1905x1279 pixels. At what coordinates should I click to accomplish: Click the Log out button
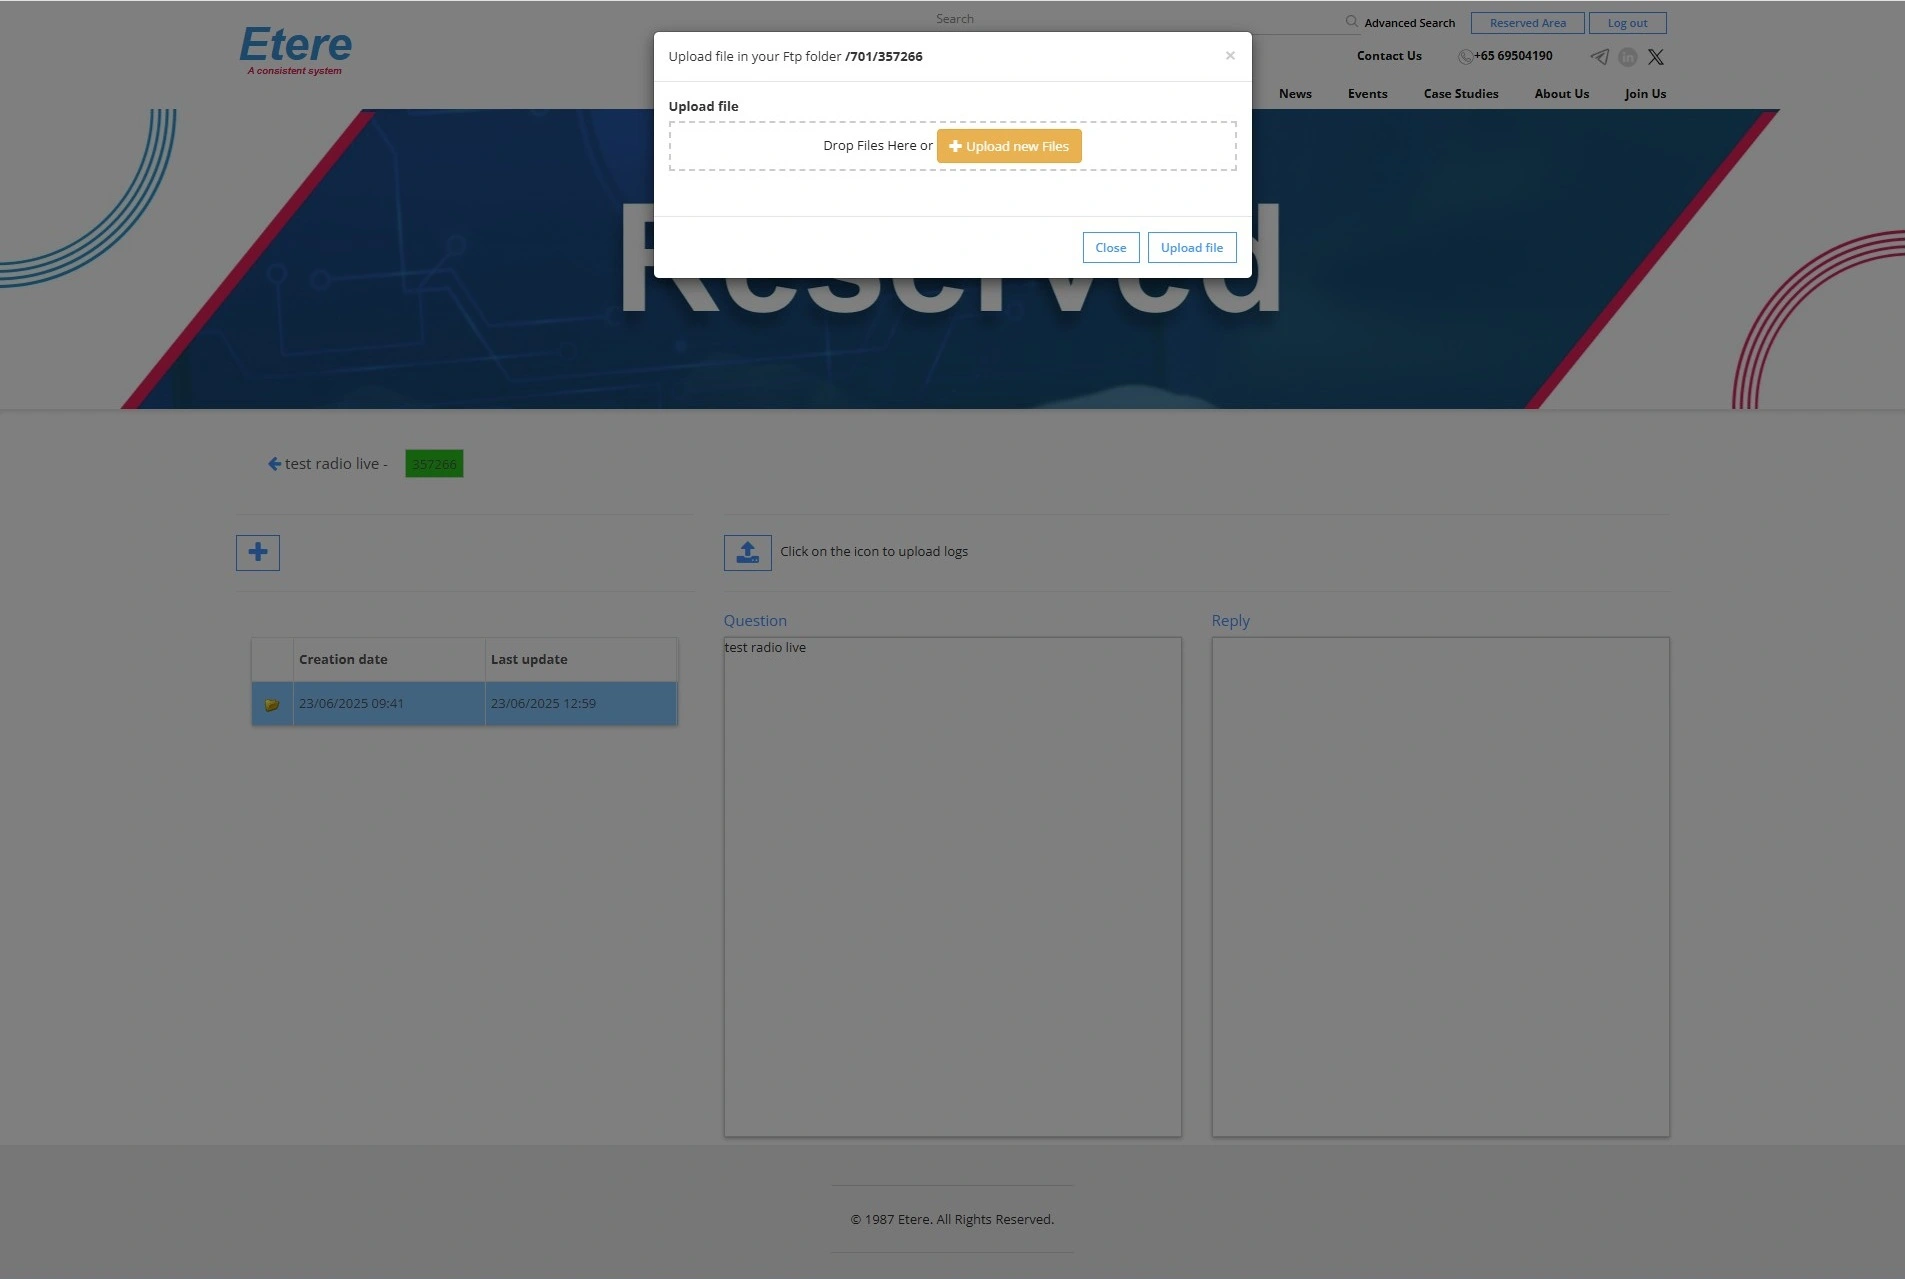[x=1627, y=23]
